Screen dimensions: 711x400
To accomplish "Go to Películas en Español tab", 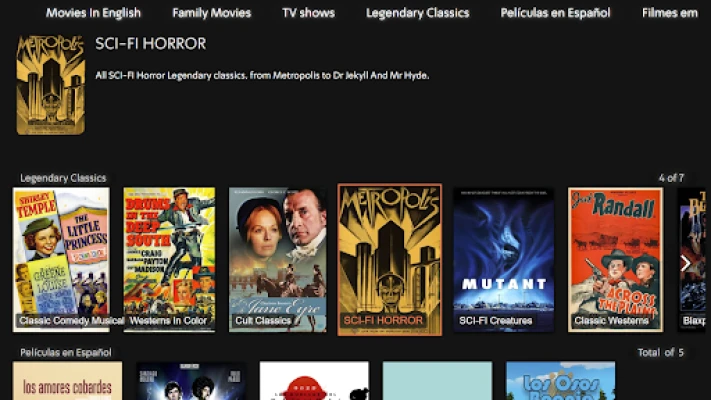I will click(x=555, y=13).
